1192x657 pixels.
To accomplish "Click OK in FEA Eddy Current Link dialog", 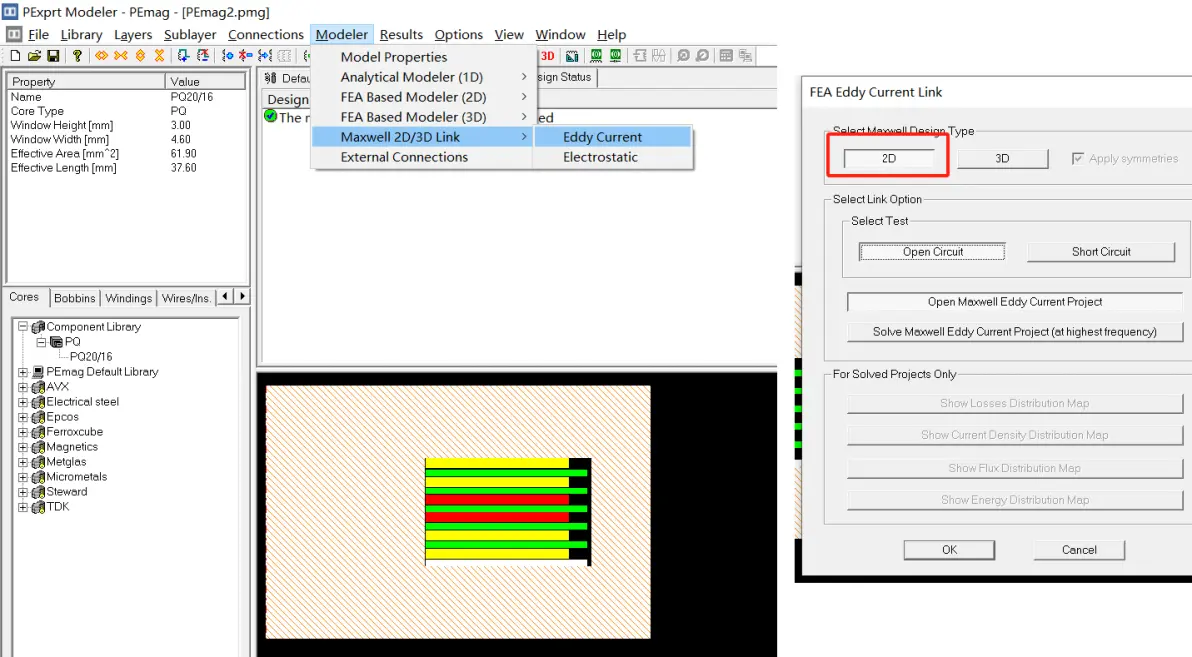I will coord(949,550).
